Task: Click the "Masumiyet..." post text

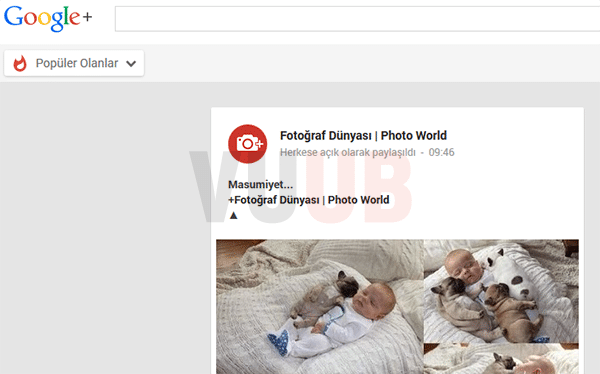Action: point(260,185)
